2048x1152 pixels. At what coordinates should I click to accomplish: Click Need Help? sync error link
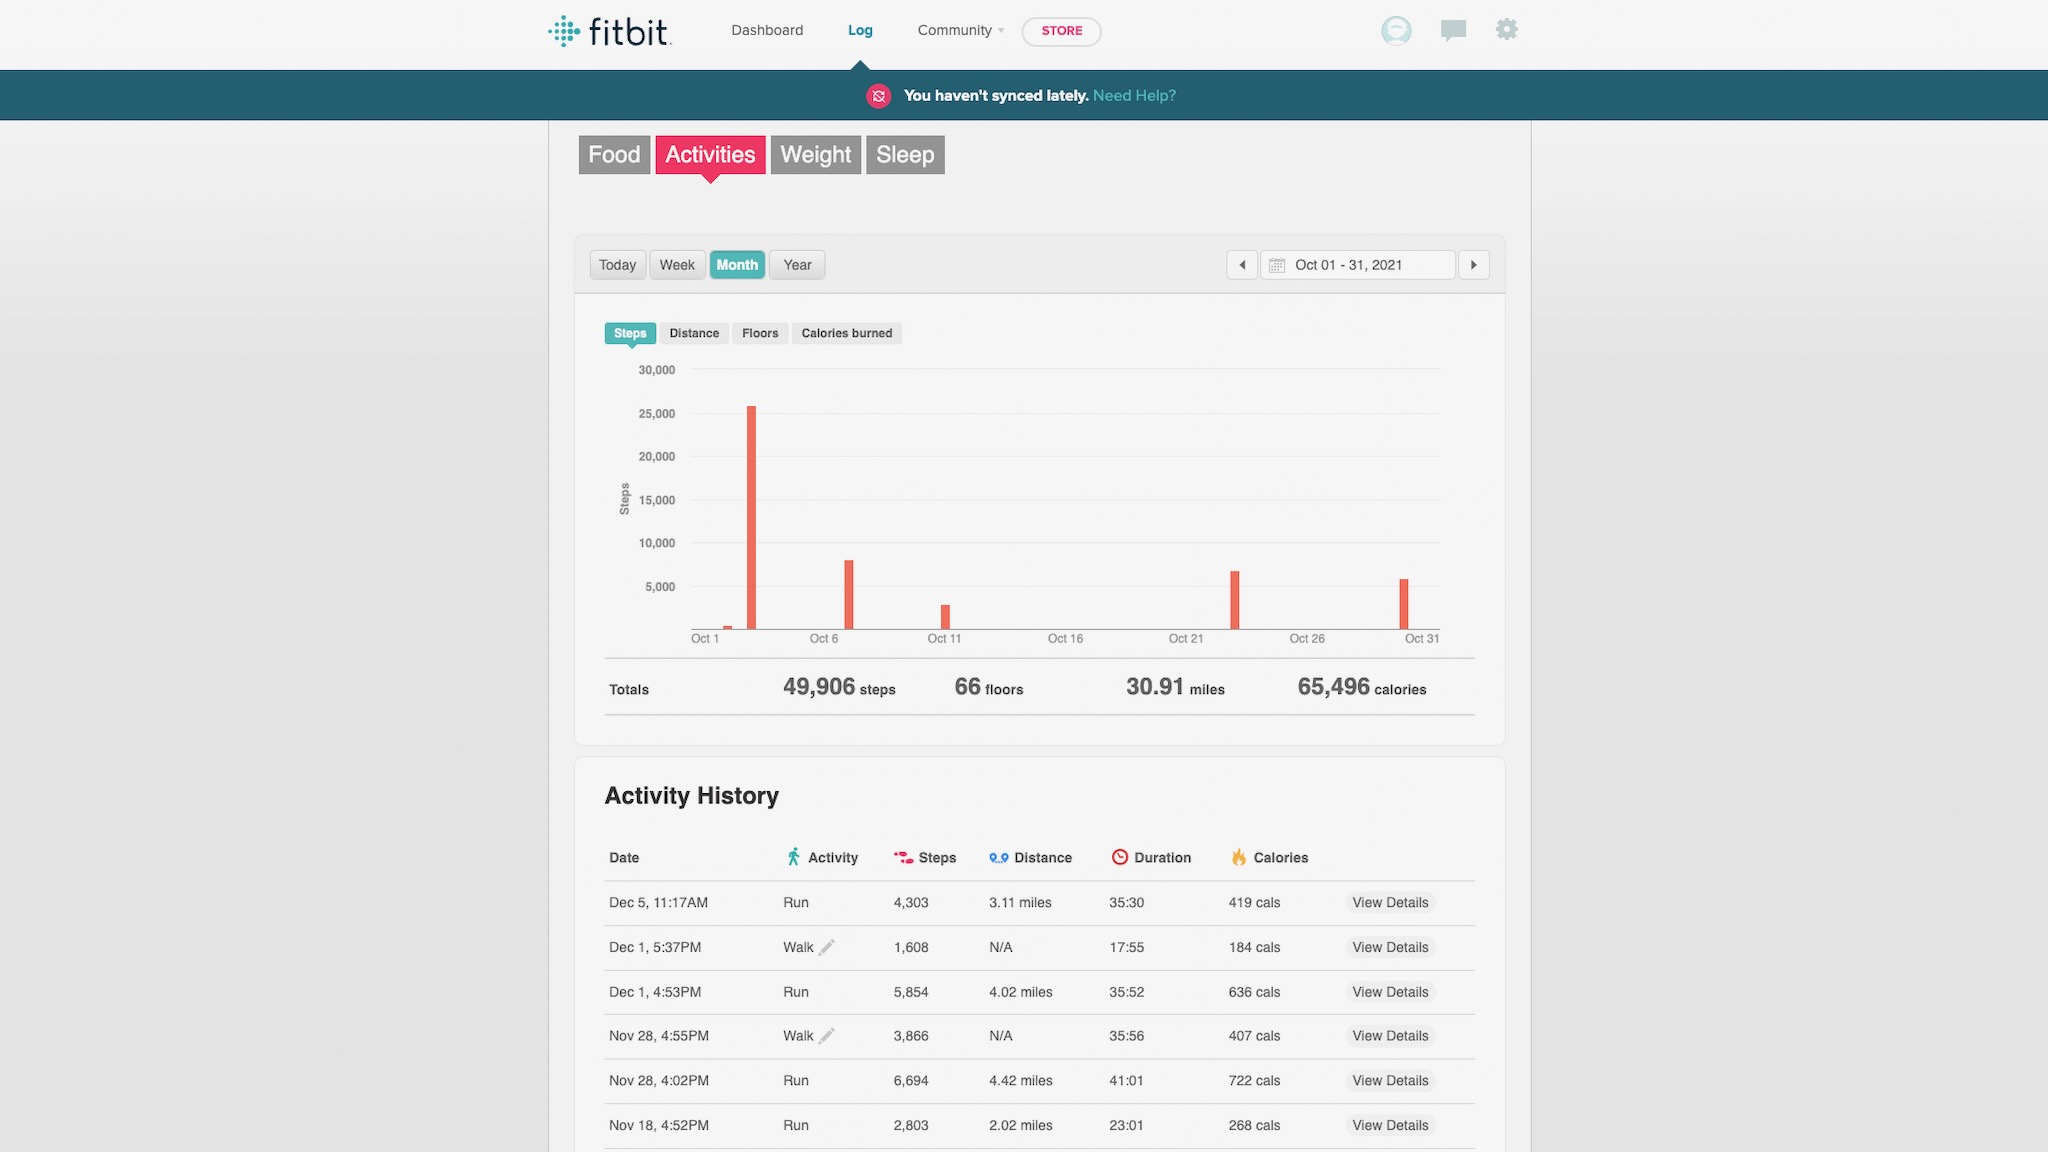coord(1134,96)
